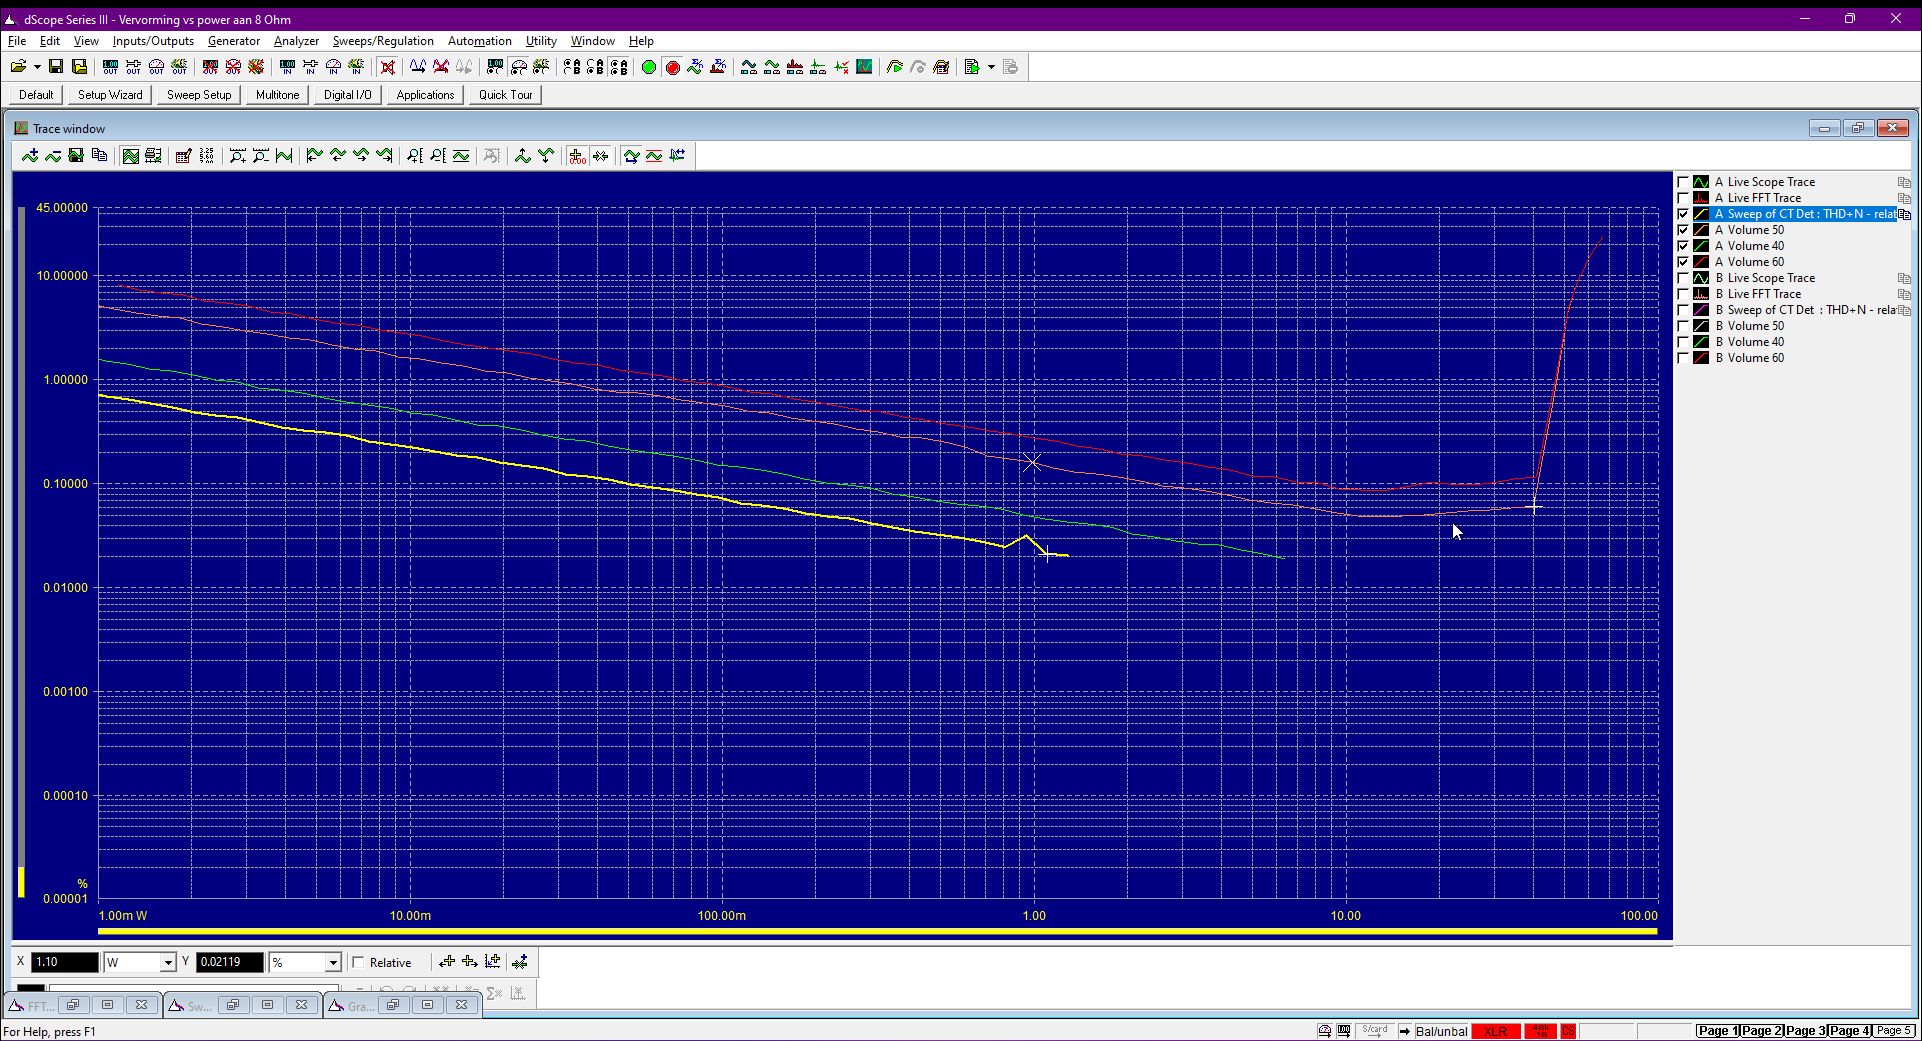Open the Y unit dropdown showing %

(333, 962)
